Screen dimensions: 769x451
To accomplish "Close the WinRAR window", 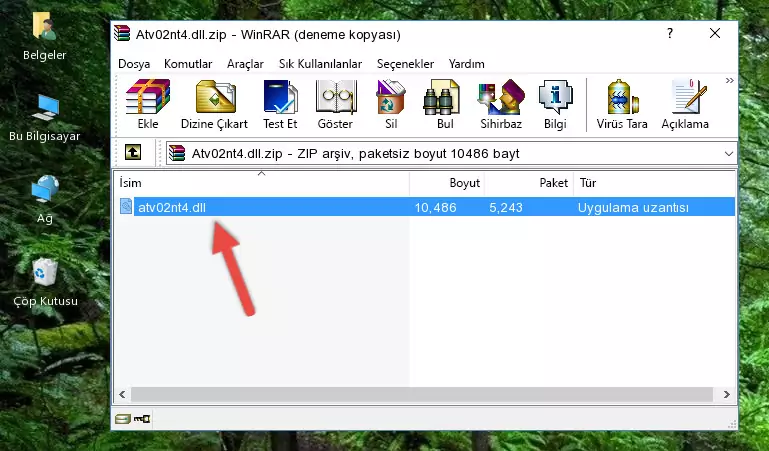I will point(715,33).
